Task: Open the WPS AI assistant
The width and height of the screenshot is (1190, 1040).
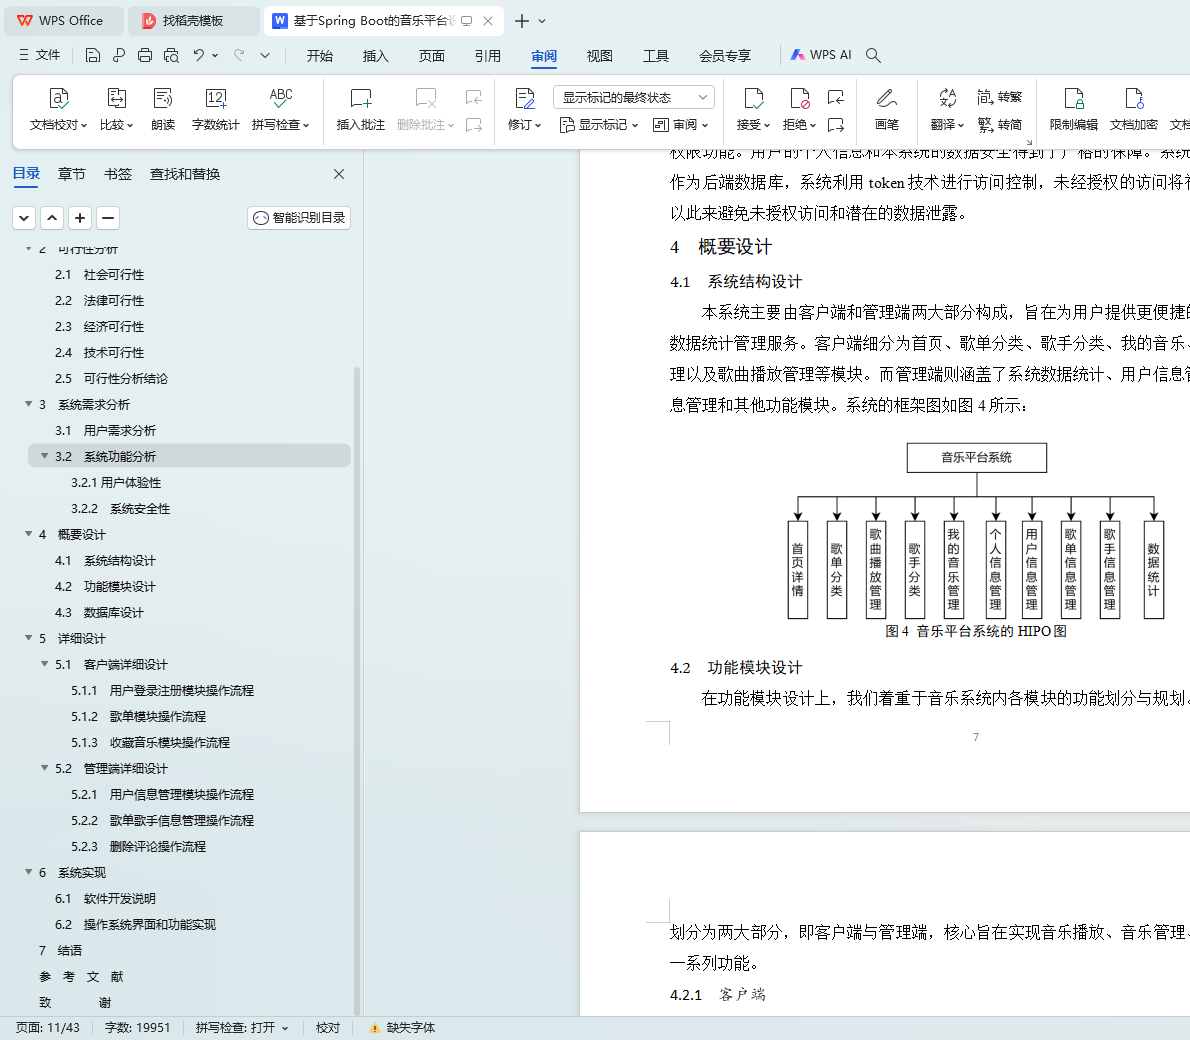Action: 821,55
